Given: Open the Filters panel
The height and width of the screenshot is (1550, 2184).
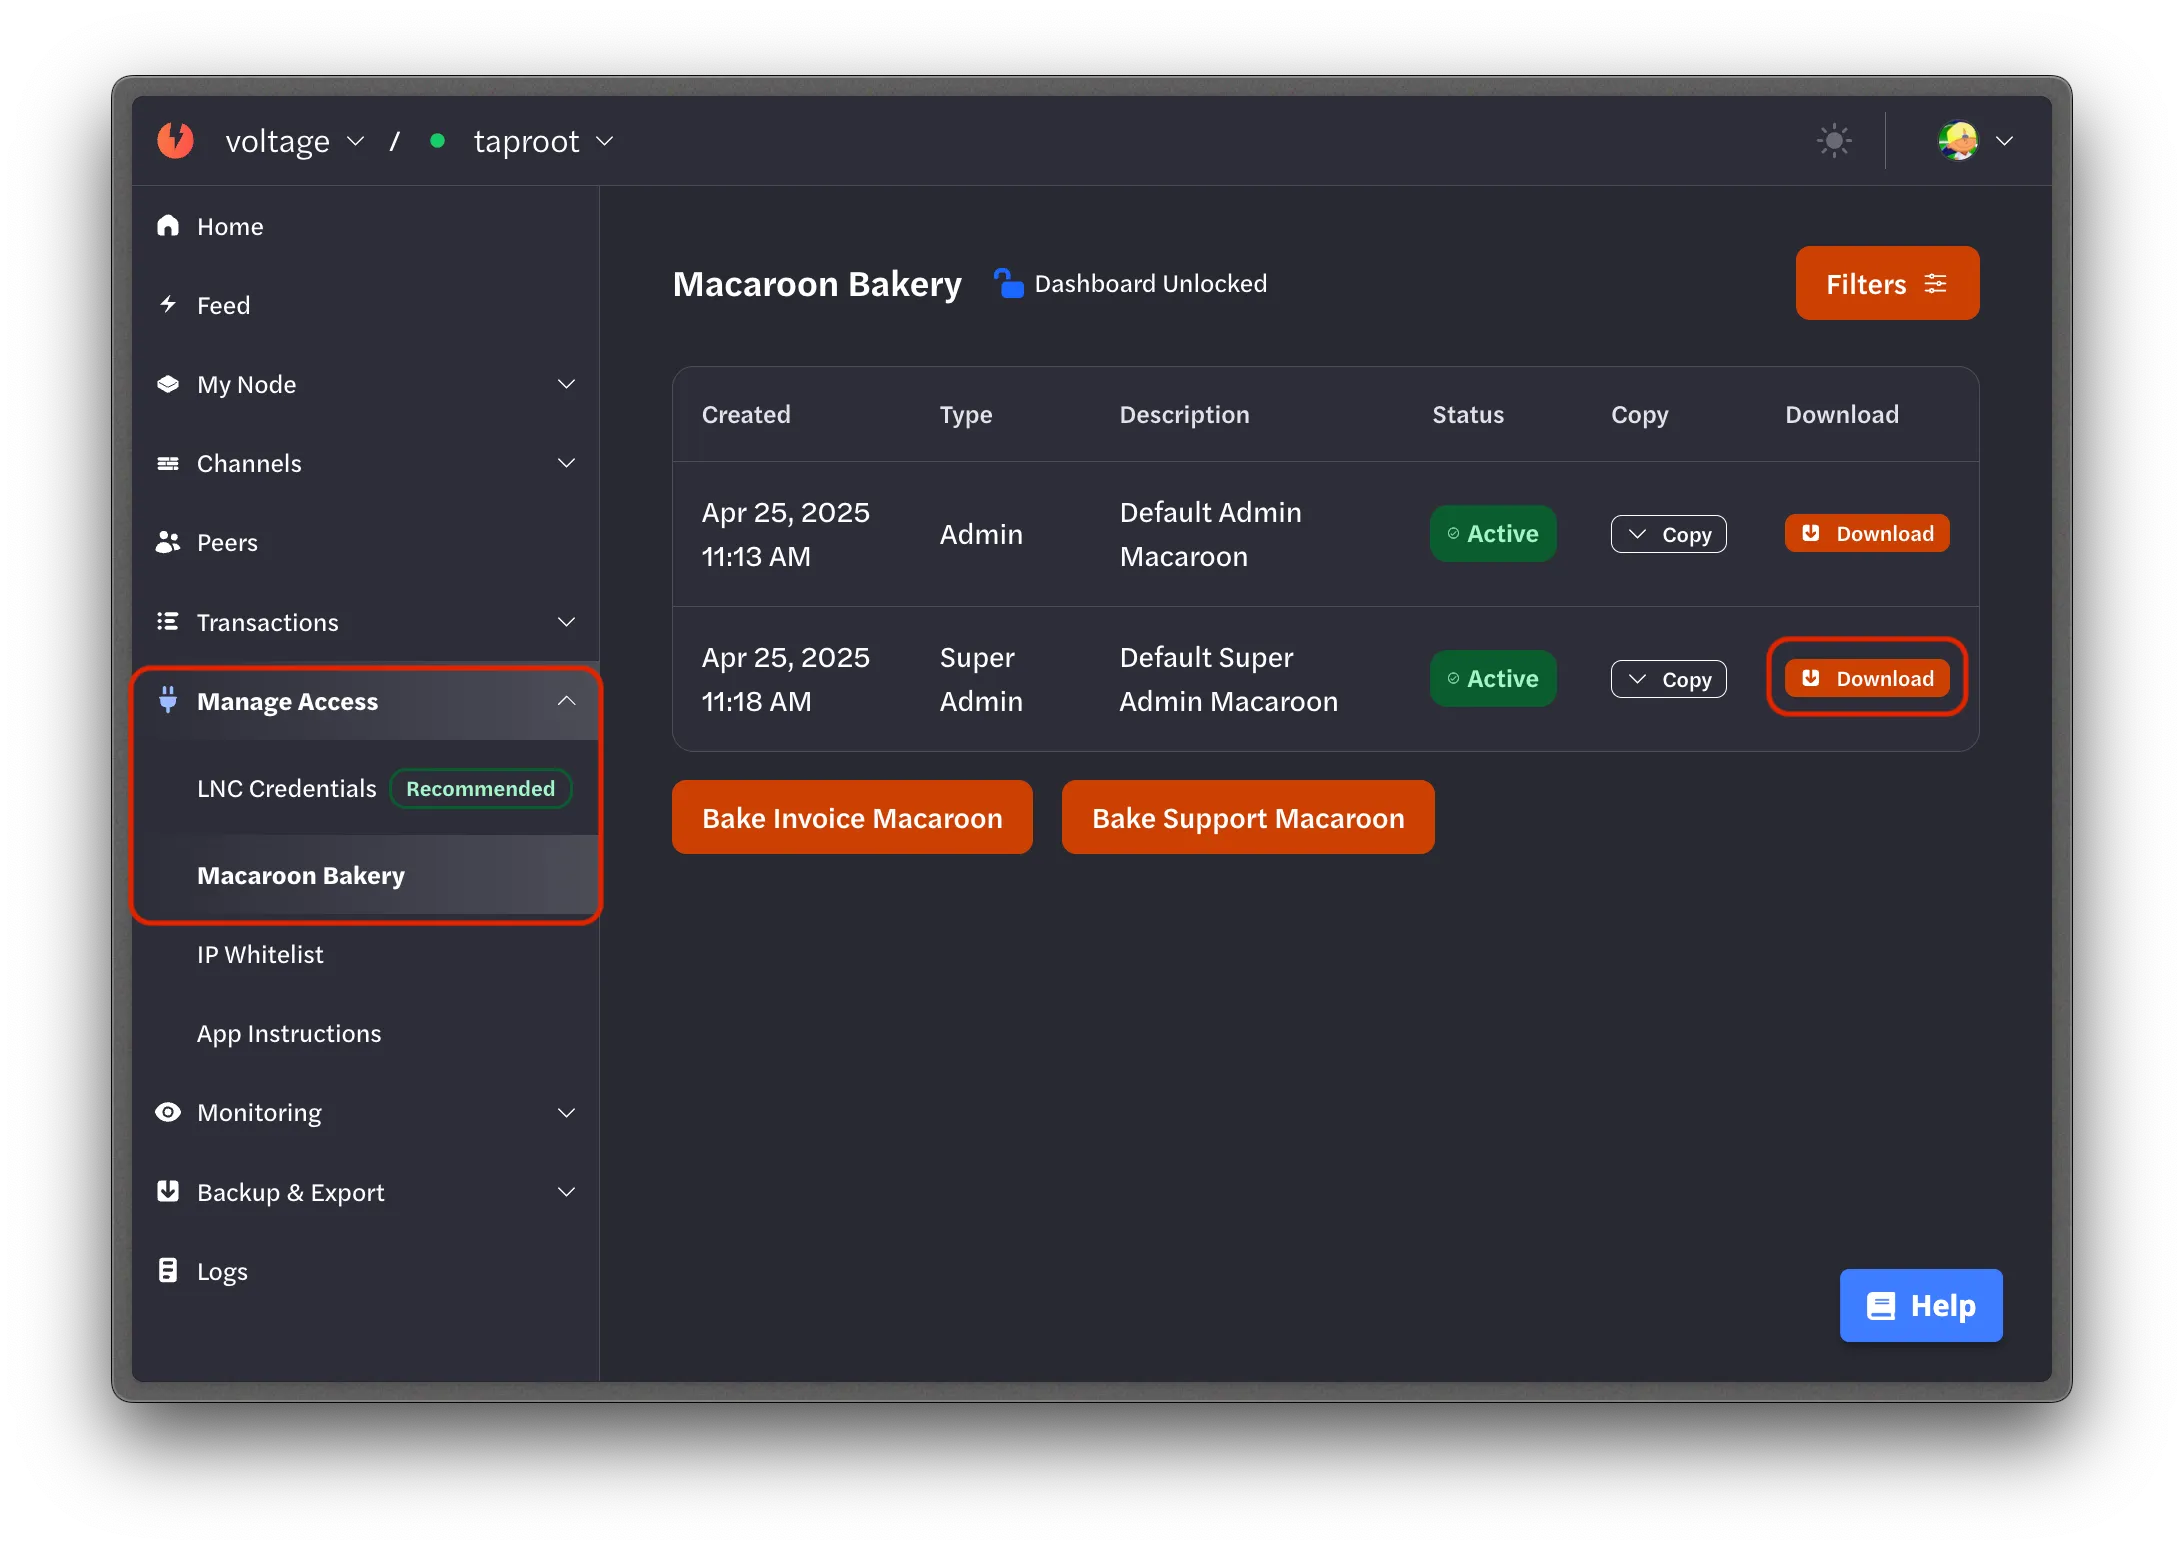Looking at the screenshot, I should pyautogui.click(x=1886, y=283).
